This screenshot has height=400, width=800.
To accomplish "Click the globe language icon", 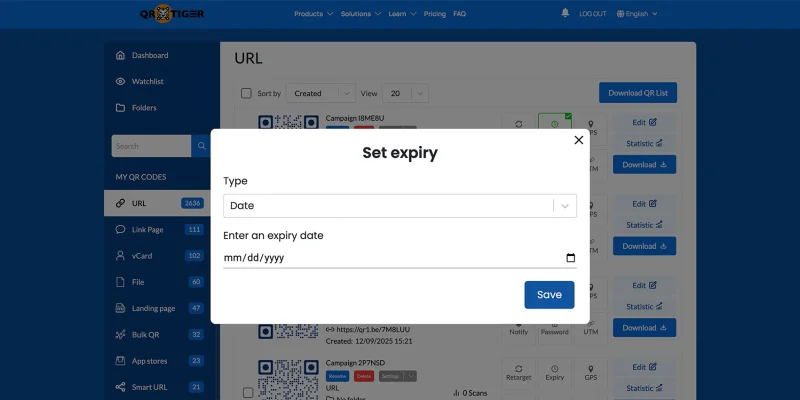I will point(620,14).
